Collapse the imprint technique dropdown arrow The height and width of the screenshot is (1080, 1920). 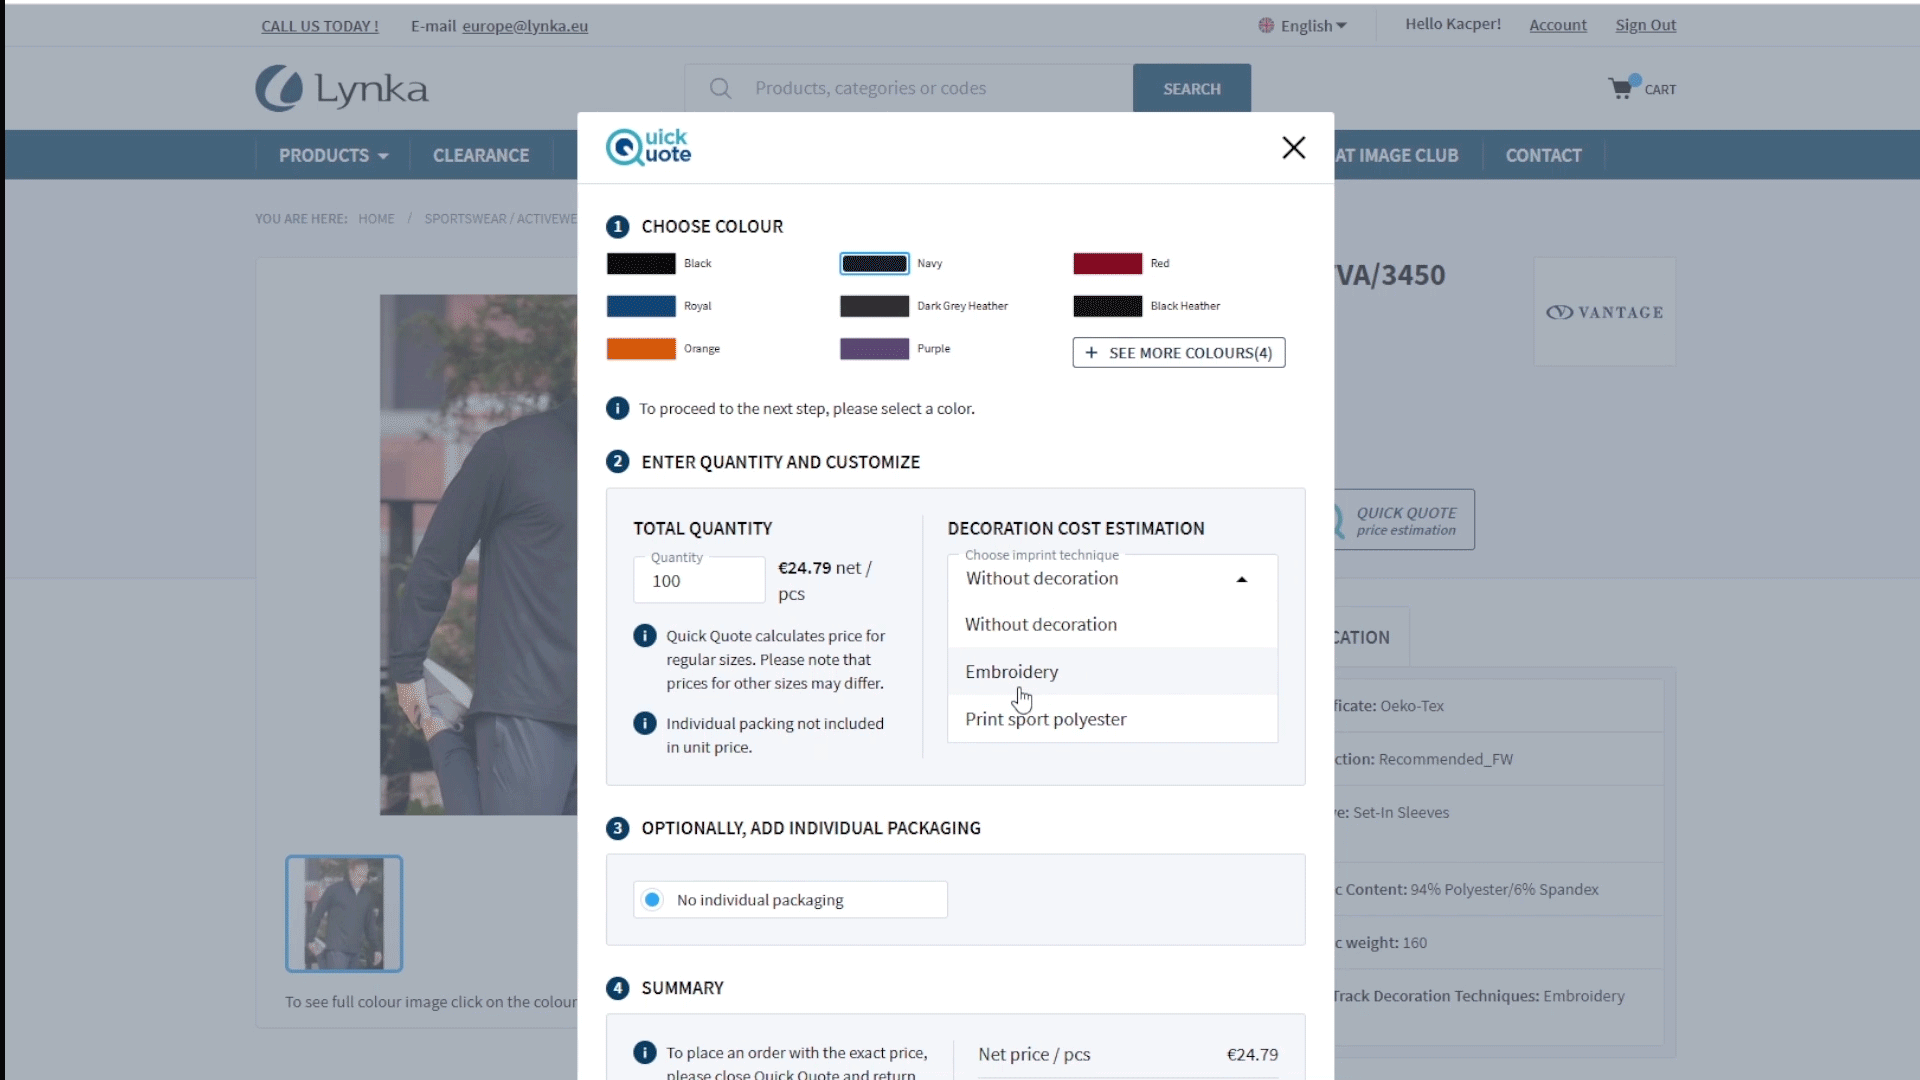click(1241, 579)
